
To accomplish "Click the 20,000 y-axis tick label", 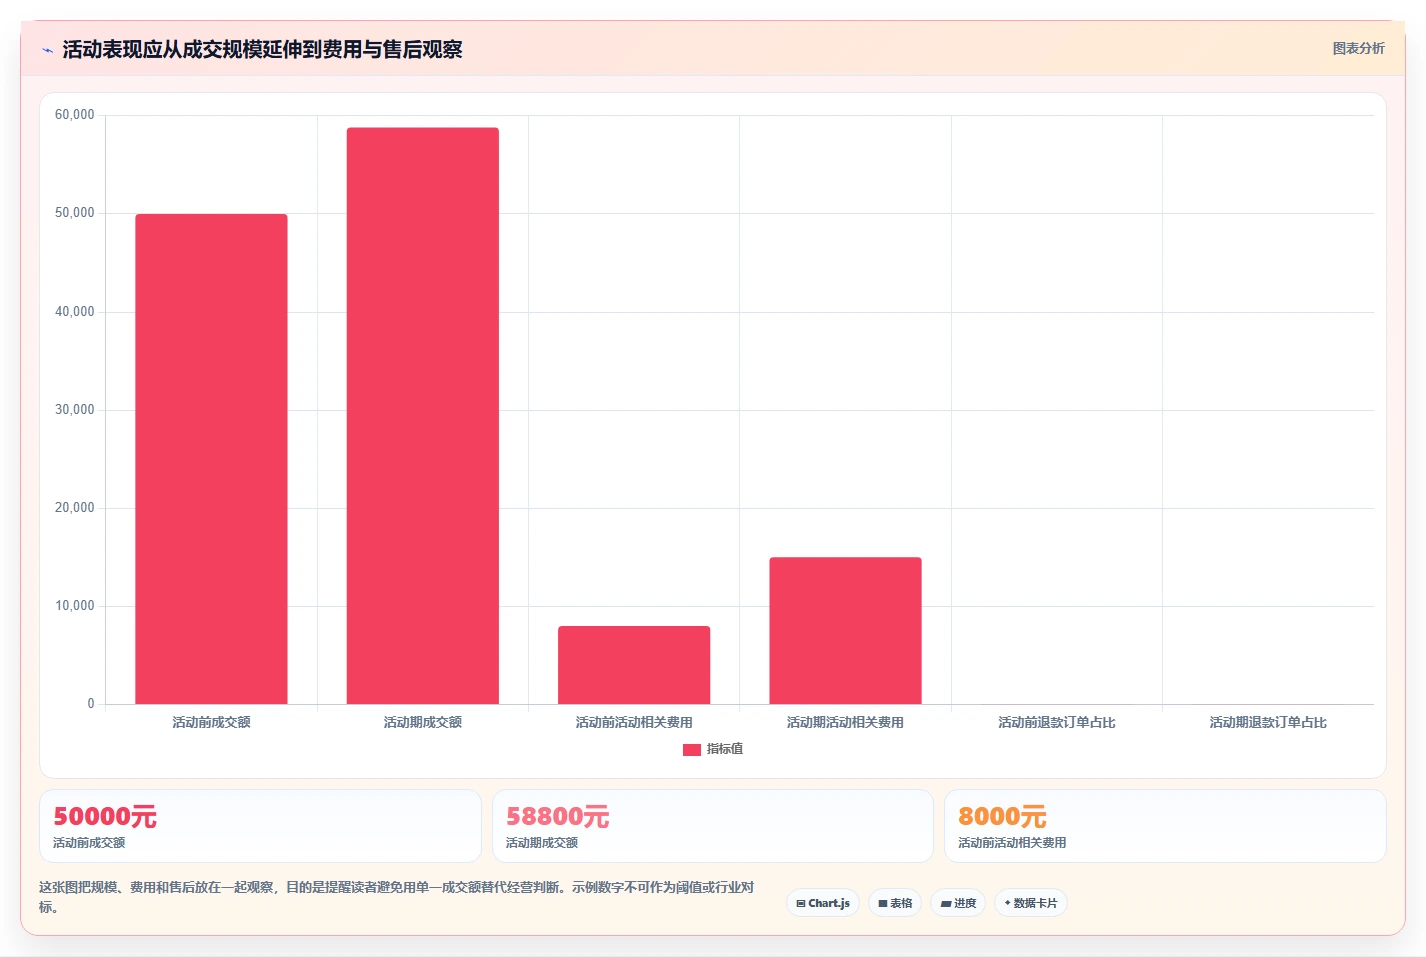I will 75,508.
